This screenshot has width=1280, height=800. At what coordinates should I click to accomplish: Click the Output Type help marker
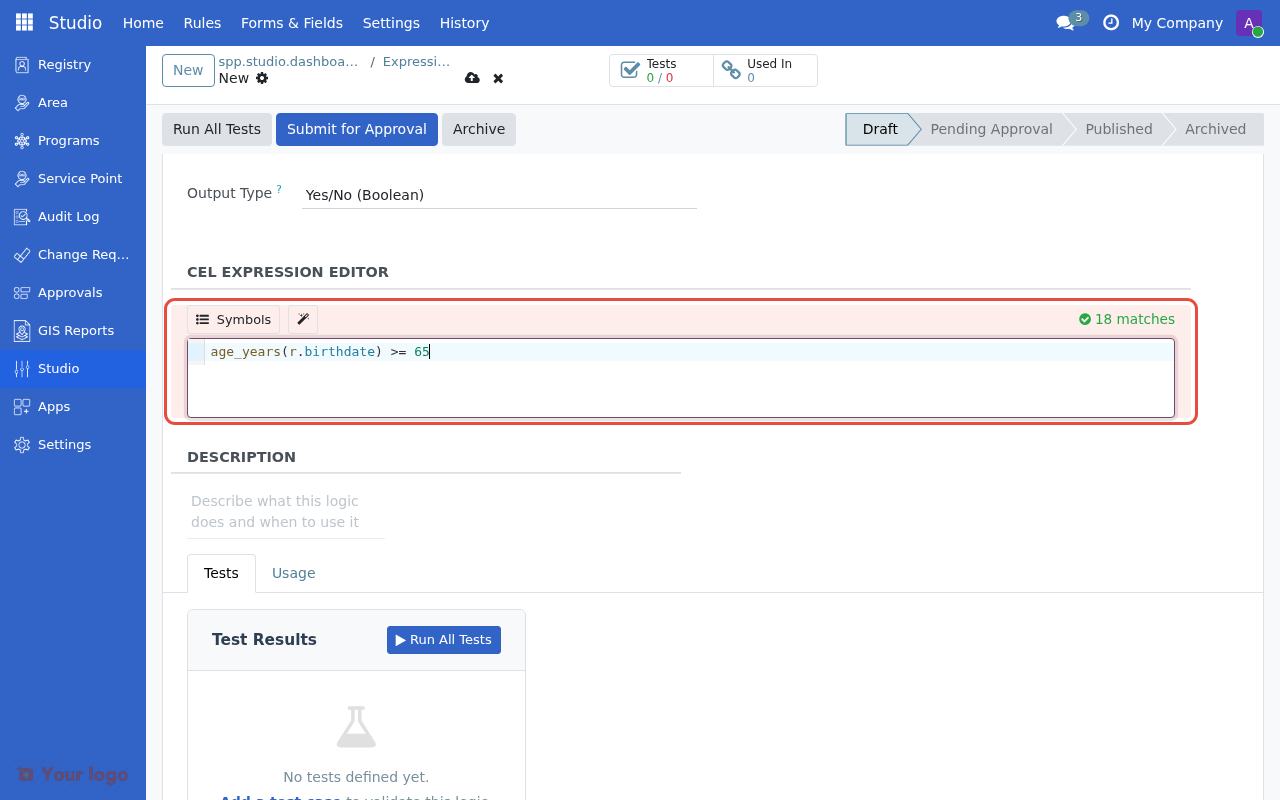pyautogui.click(x=278, y=187)
